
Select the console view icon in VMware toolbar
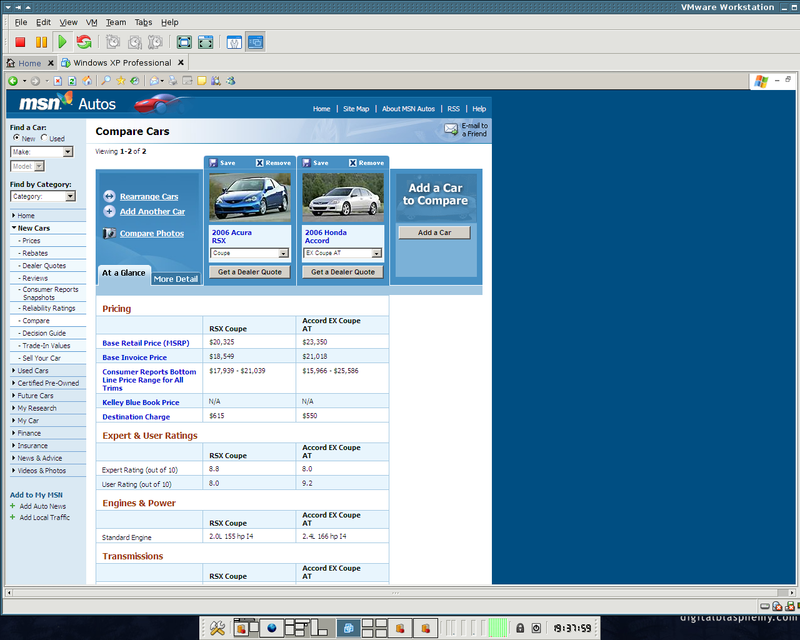(x=256, y=42)
